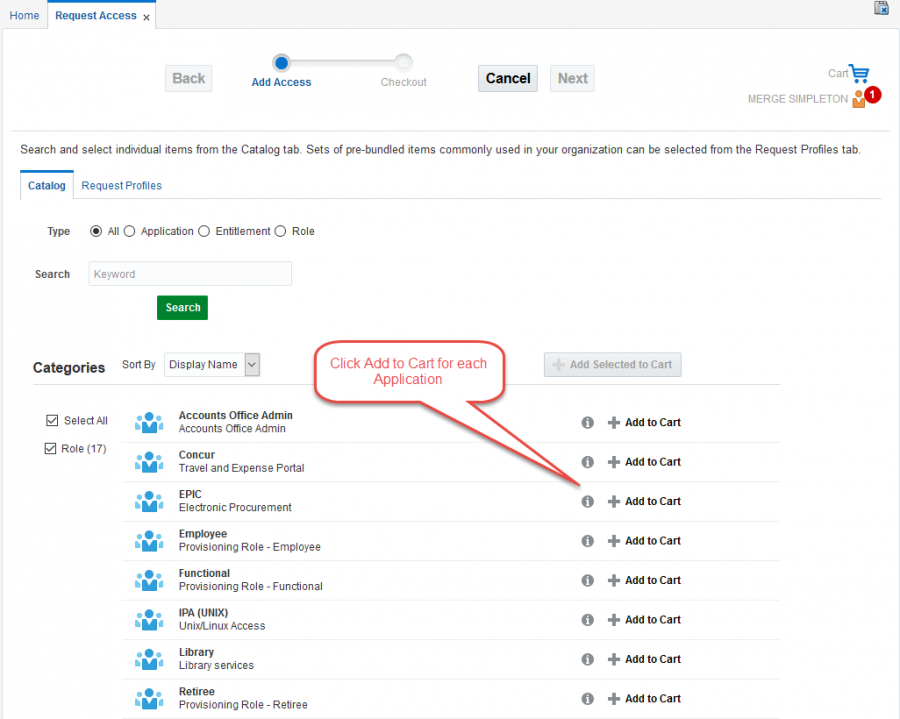Click the Cancel button
Viewport: 900px width, 719px height.
click(508, 79)
